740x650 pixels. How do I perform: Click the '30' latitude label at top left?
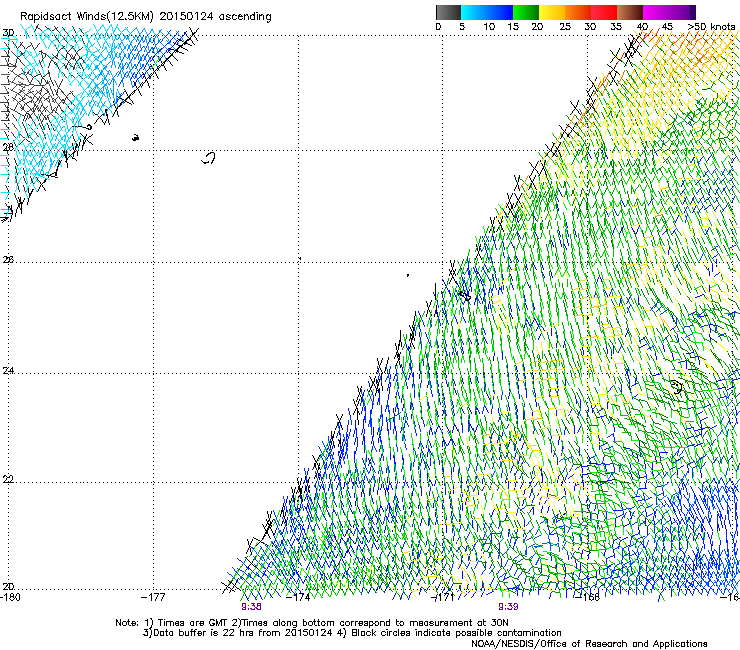tap(8, 33)
